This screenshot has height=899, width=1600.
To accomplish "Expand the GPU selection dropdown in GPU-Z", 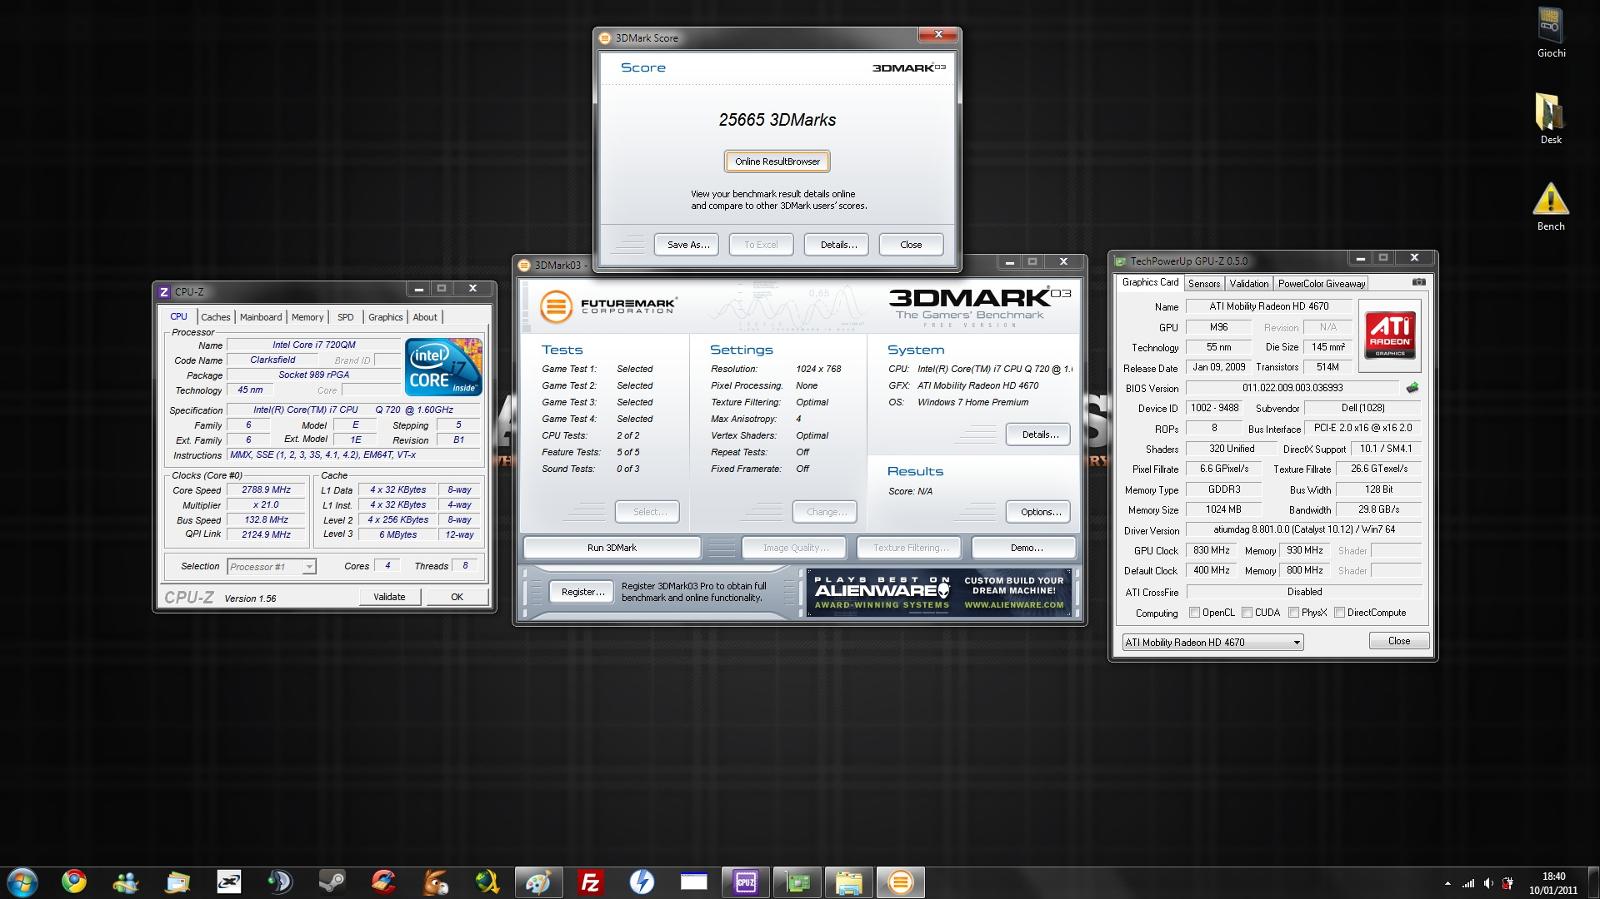I will tap(1297, 642).
